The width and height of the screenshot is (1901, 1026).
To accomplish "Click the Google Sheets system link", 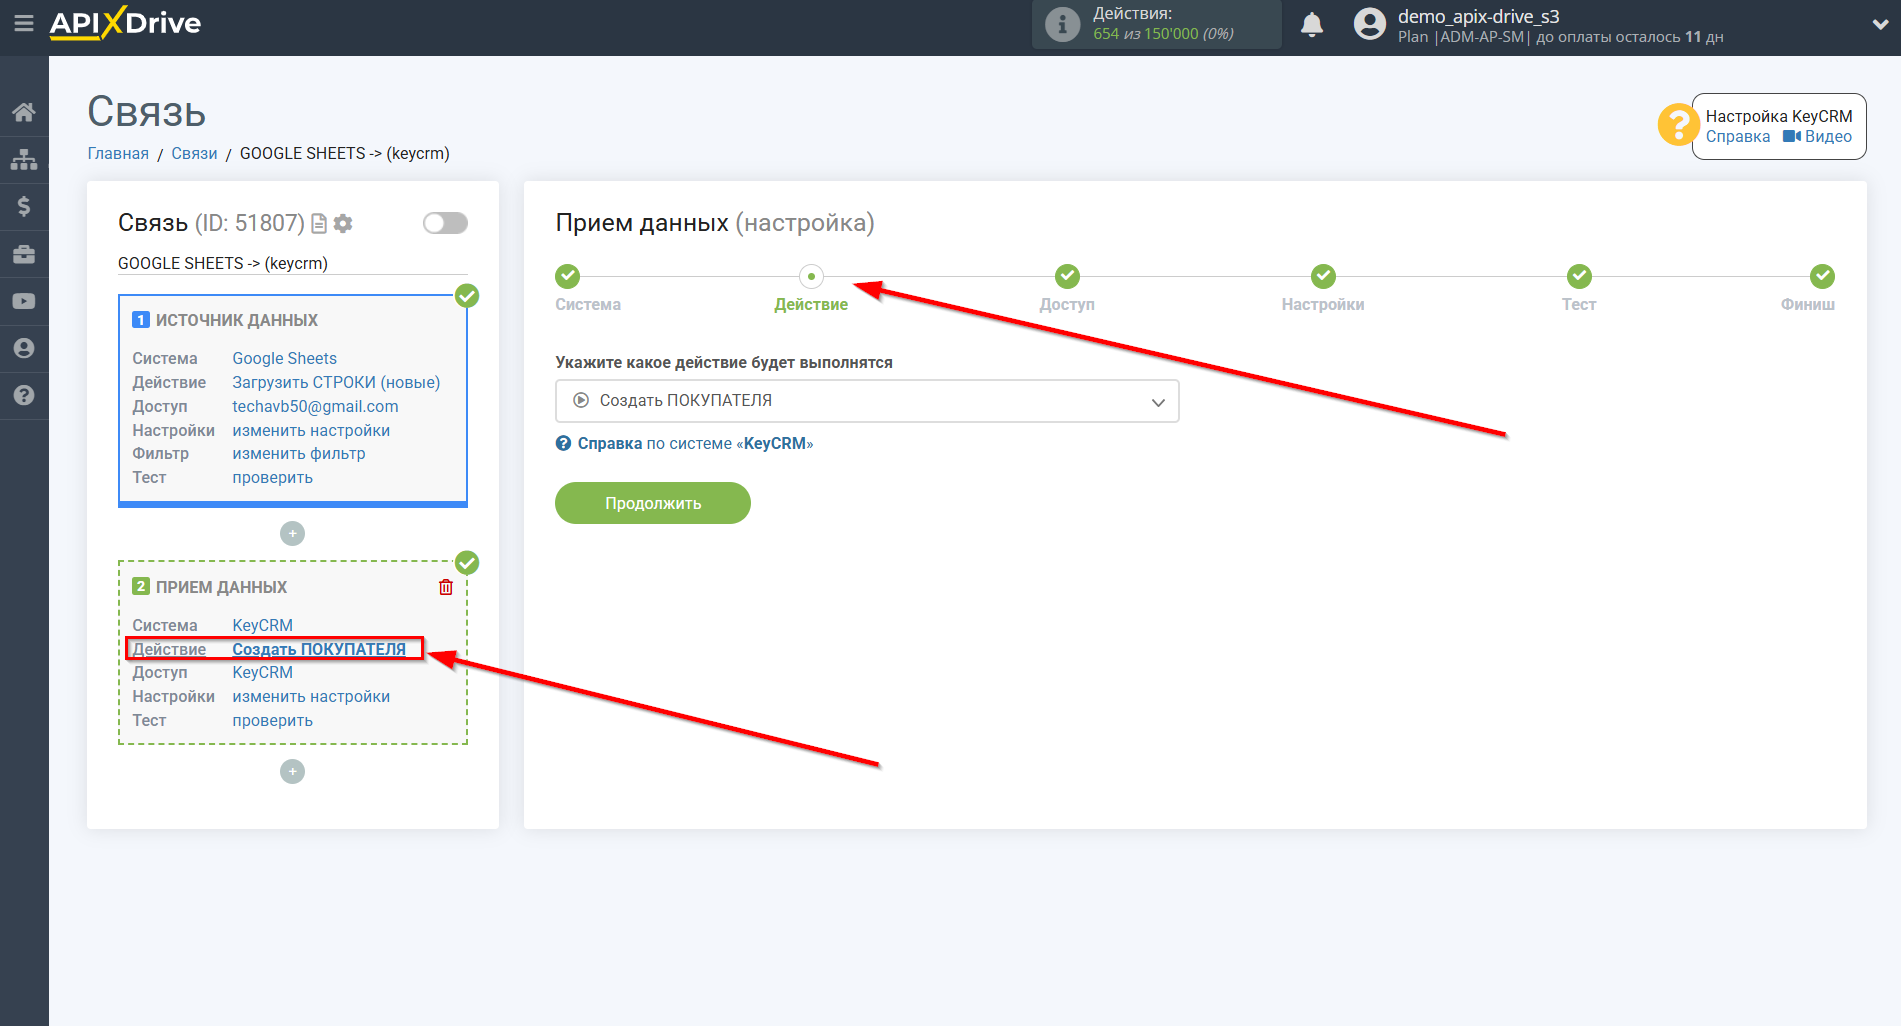I will tap(284, 358).
